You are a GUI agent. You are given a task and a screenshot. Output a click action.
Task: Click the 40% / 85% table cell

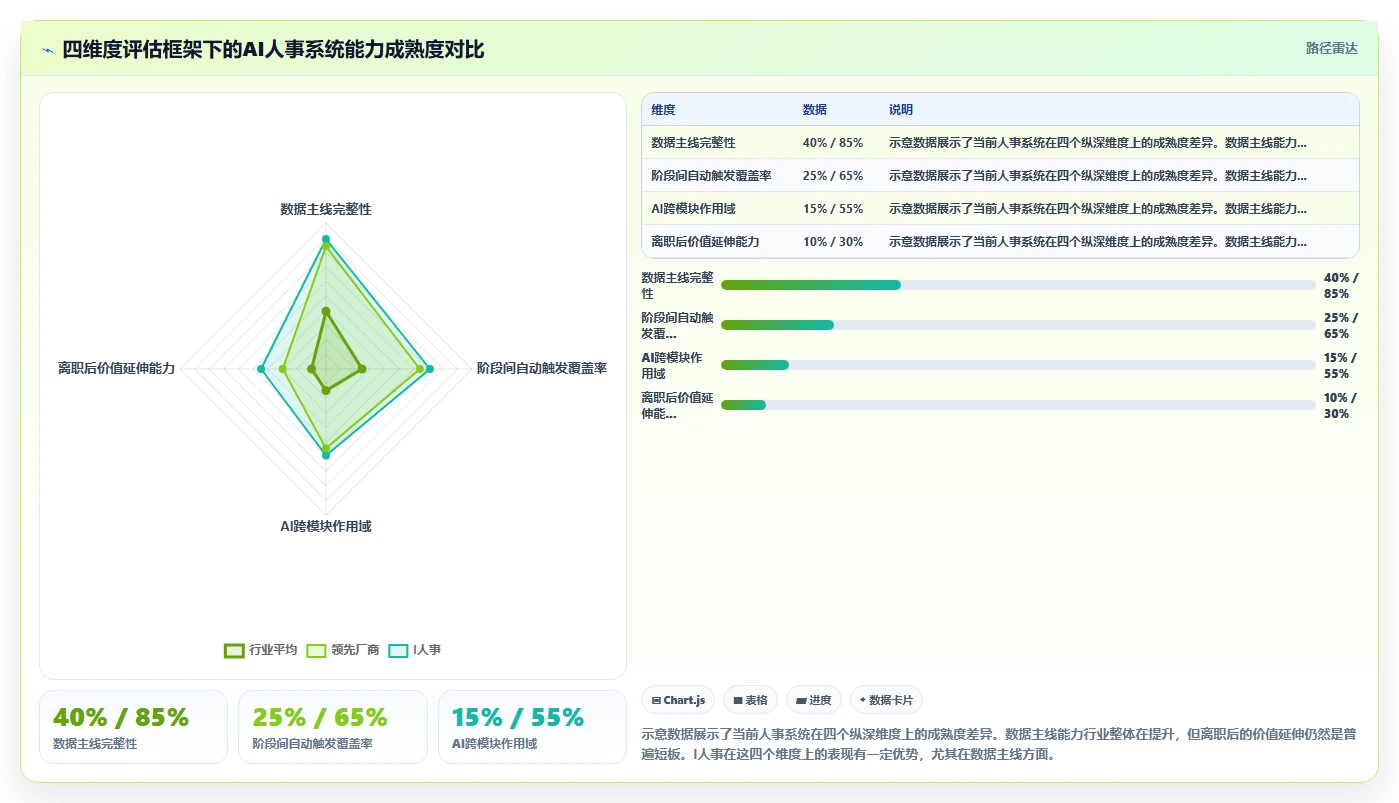pos(832,143)
